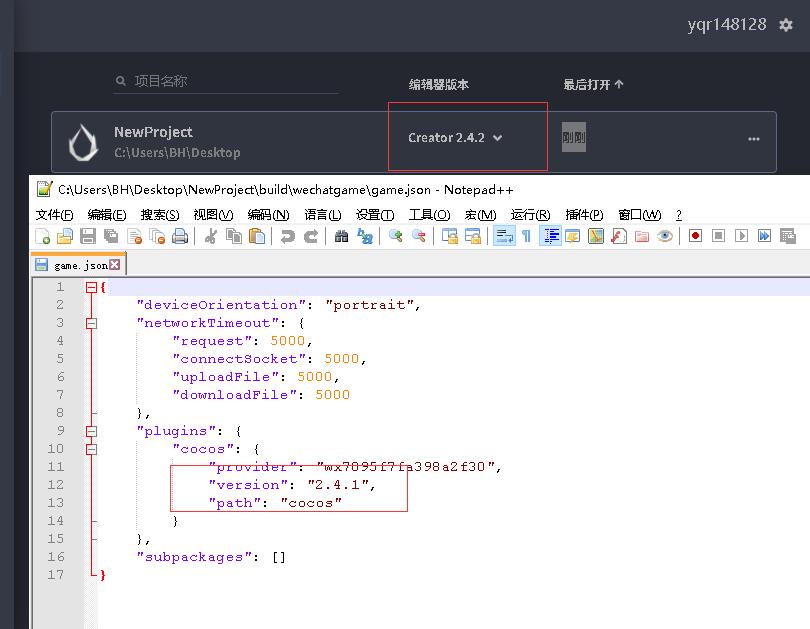The height and width of the screenshot is (629, 810).
Task: Click the Copy icon in toolbar
Action: 234,236
